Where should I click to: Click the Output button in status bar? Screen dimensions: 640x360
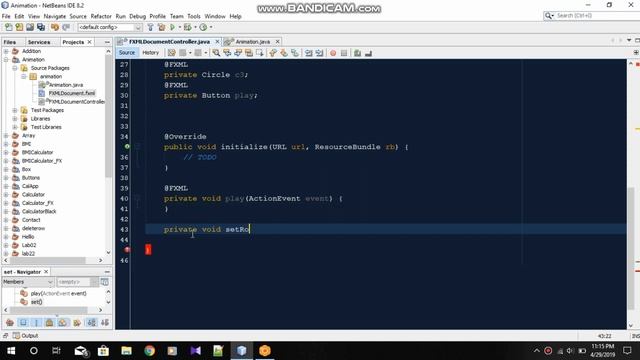[x=25, y=336]
